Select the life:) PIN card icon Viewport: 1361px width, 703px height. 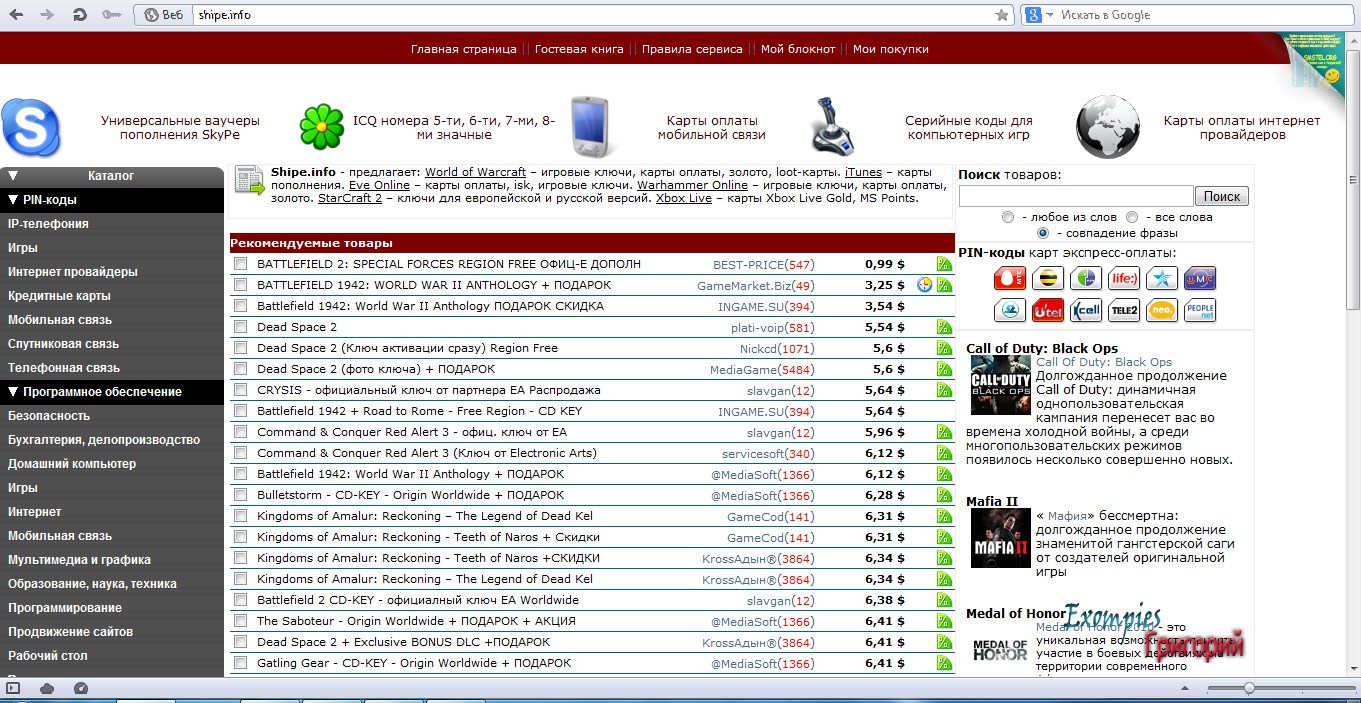[x=1124, y=278]
